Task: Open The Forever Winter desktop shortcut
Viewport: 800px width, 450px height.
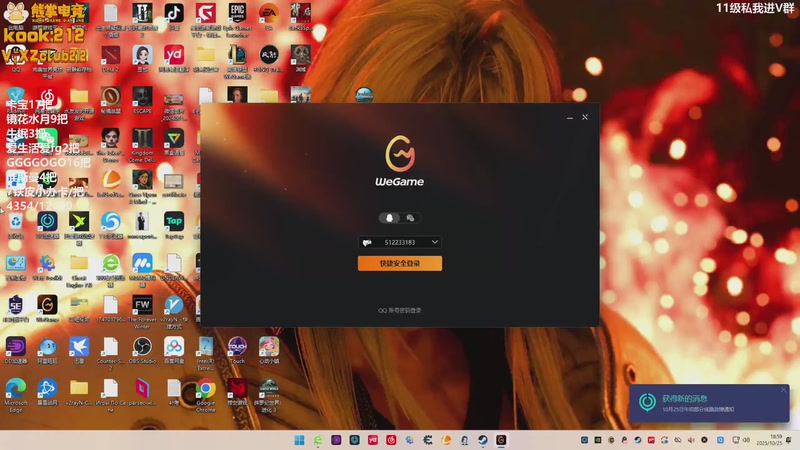Action: [142, 311]
